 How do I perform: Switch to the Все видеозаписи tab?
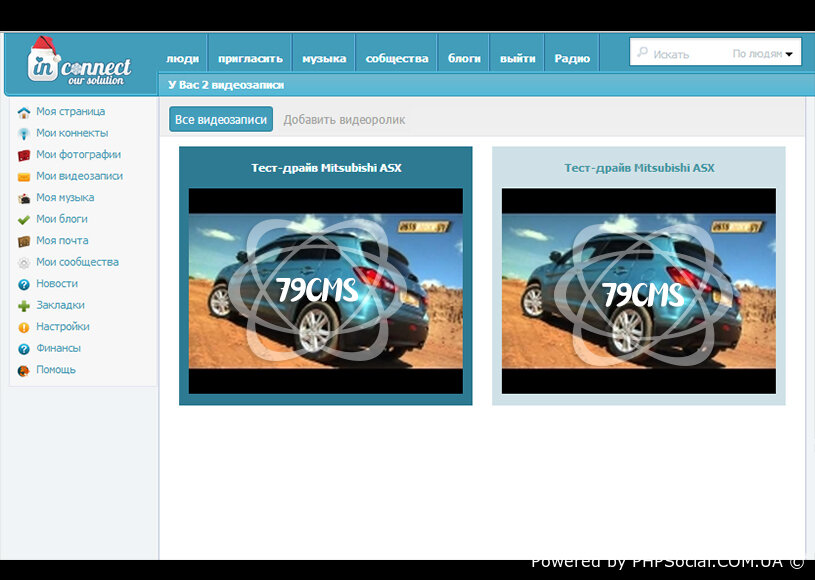[x=221, y=119]
